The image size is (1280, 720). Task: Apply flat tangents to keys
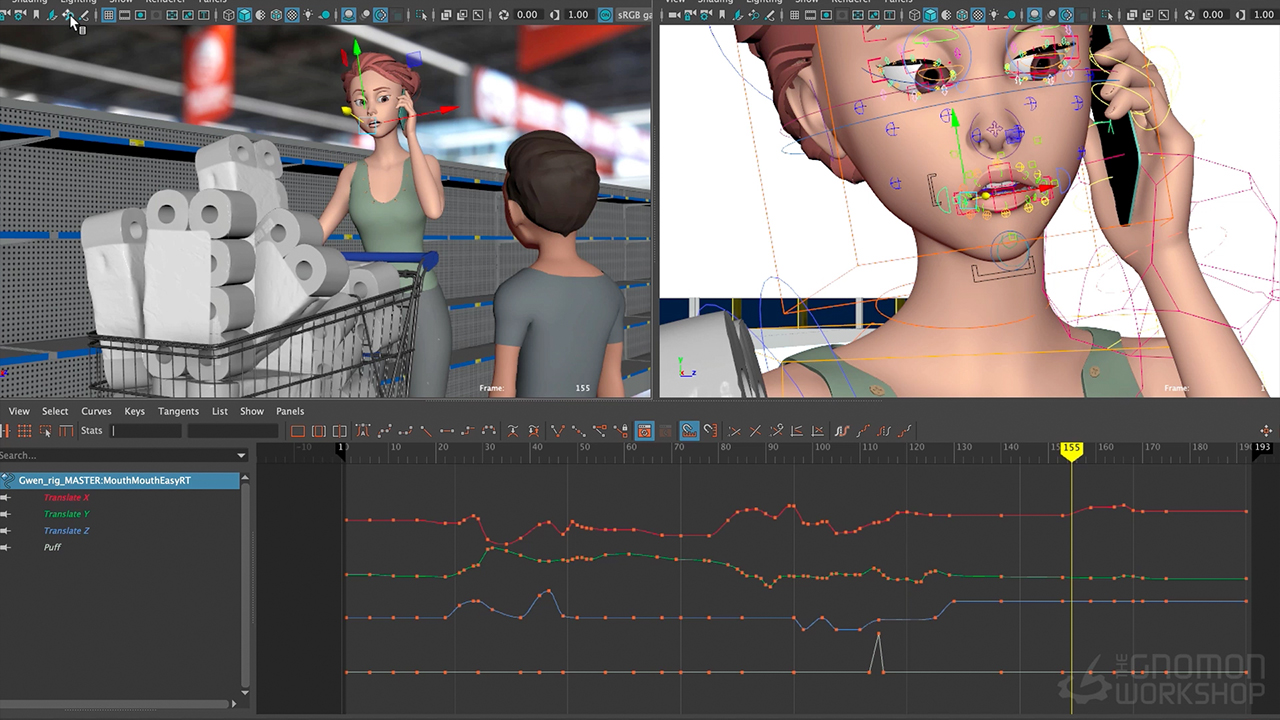point(447,431)
